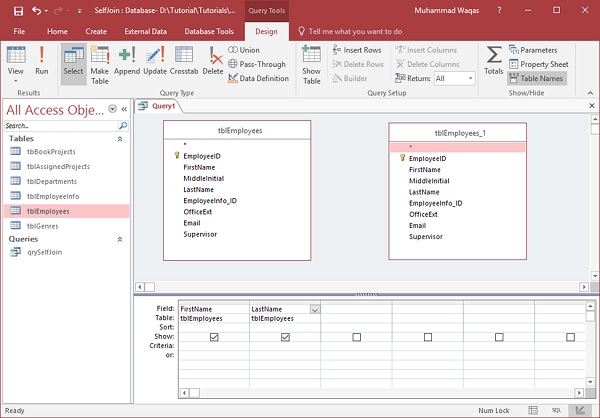Open the Return value dropdown

[470, 78]
